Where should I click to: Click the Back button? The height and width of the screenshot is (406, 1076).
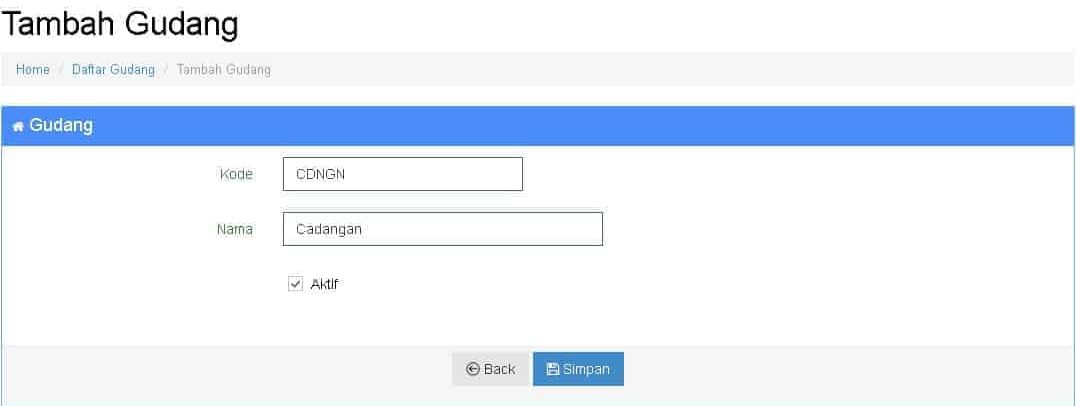tap(490, 369)
